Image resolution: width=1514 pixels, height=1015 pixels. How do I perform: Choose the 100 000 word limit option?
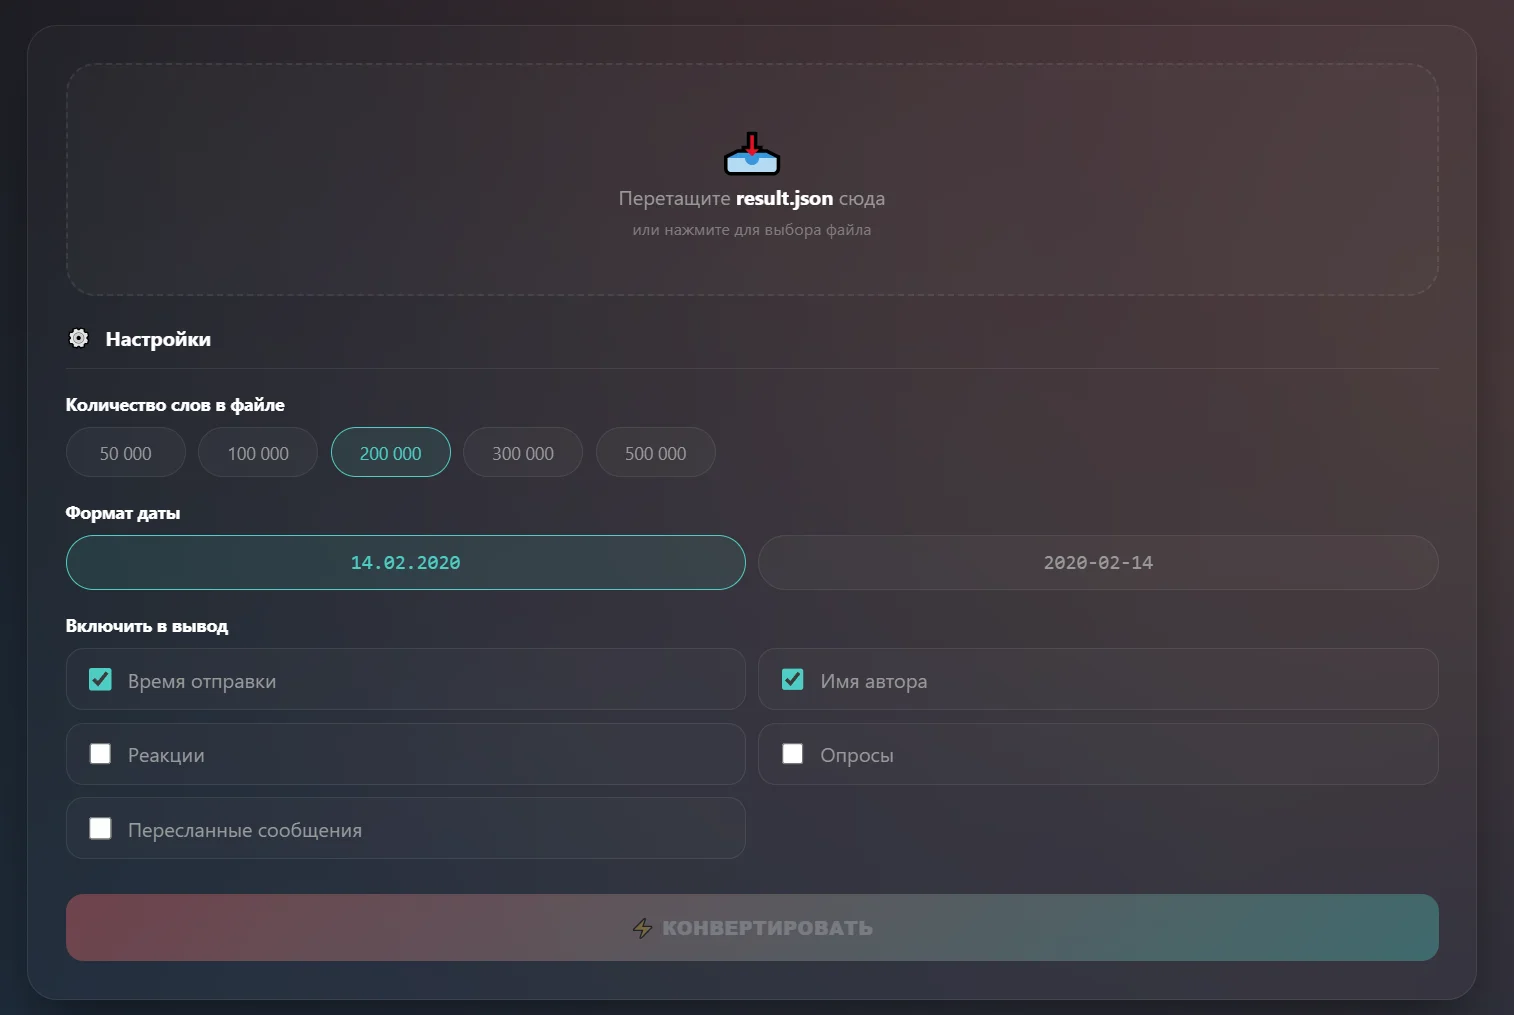pyautogui.click(x=258, y=453)
